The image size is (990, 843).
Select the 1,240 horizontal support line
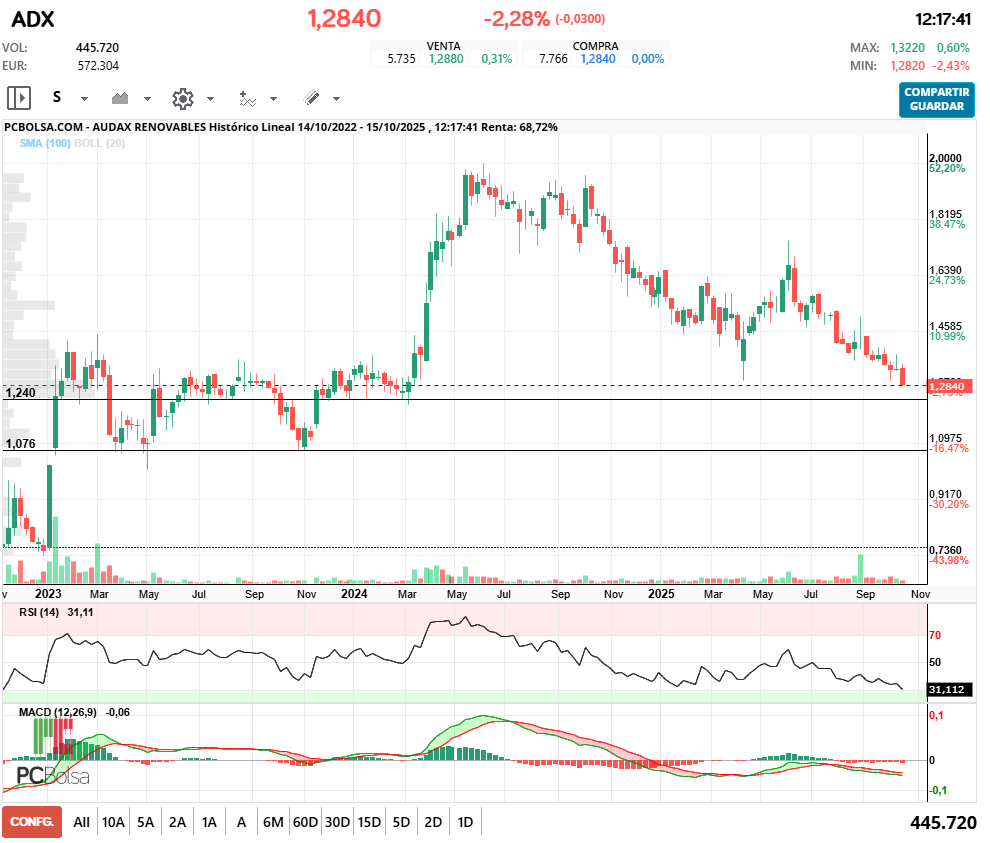[500, 400]
